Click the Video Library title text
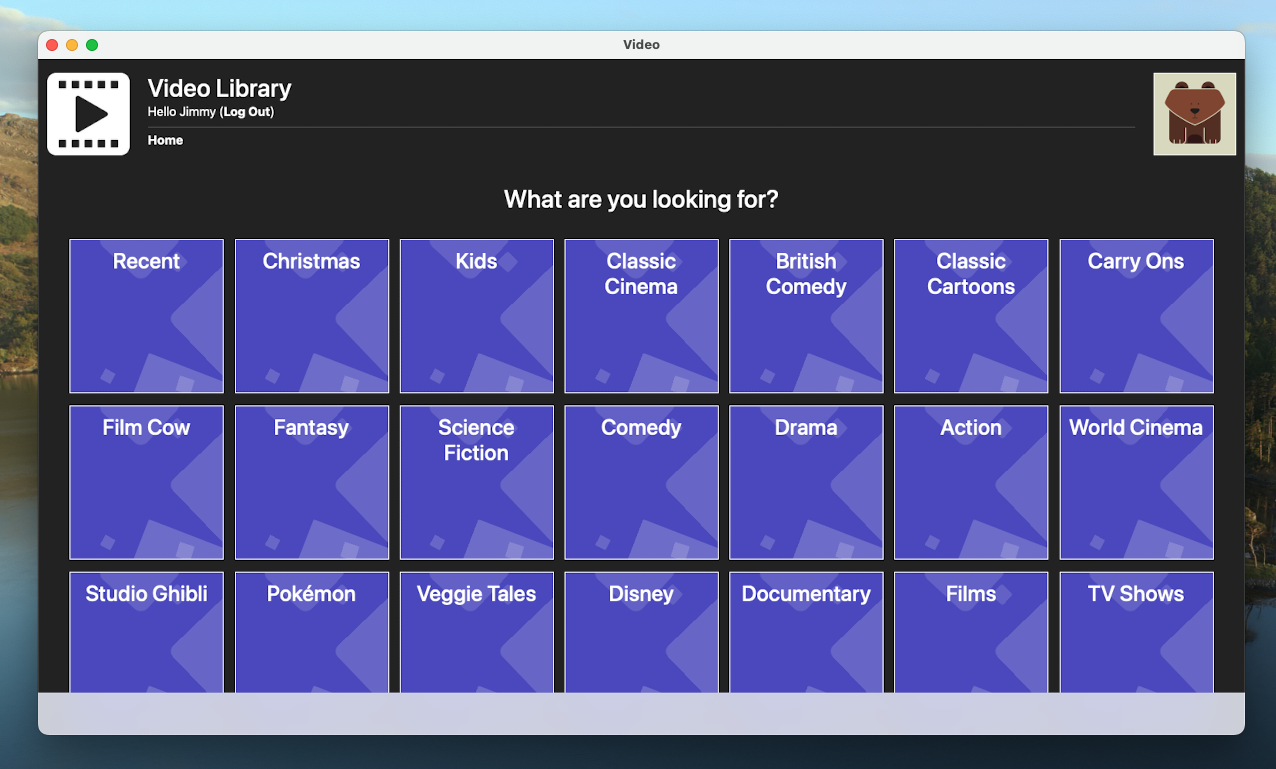The width and height of the screenshot is (1276, 769). pyautogui.click(x=219, y=88)
